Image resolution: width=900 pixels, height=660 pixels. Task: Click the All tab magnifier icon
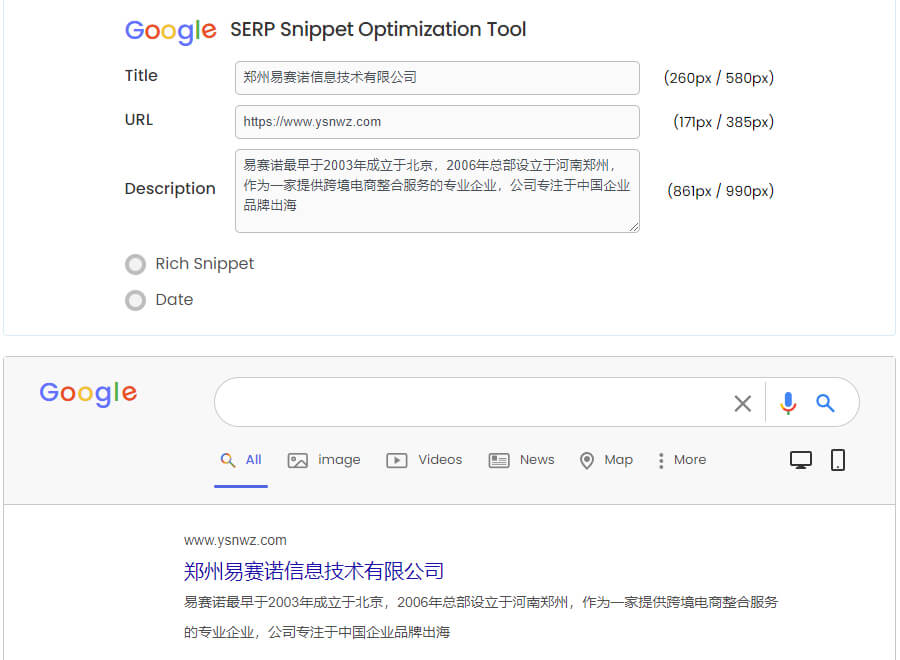click(x=228, y=460)
